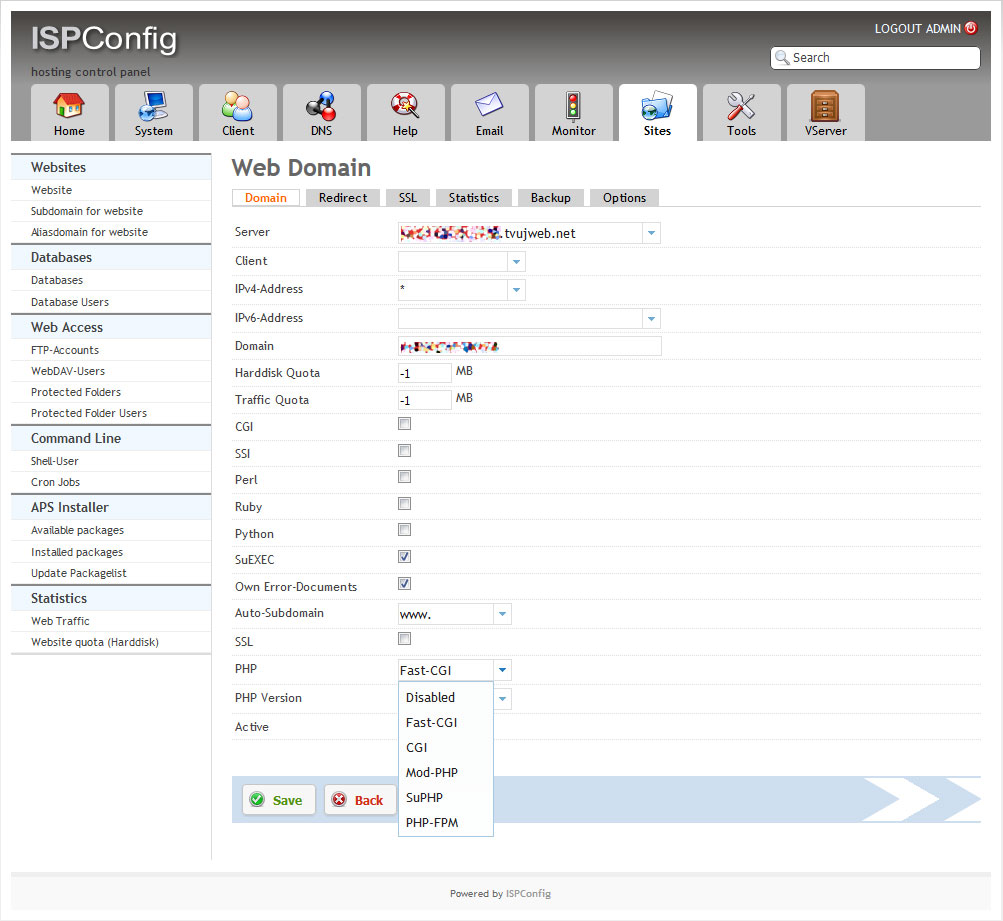The image size is (1003, 921).
Task: Go to the Client module icon
Action: click(238, 105)
